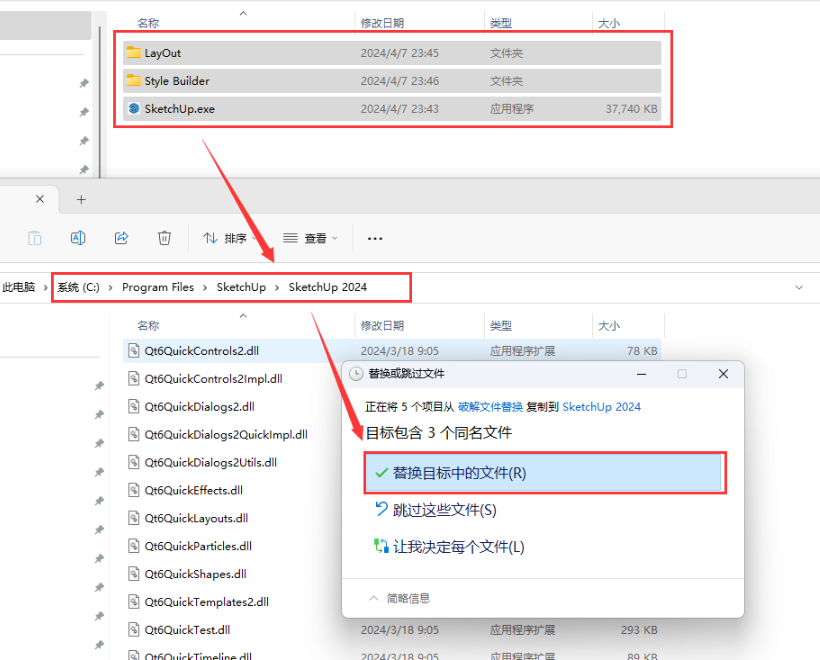Select the Qt6QuickControls2.dll file icon
The width and height of the screenshot is (820, 660).
pyautogui.click(x=134, y=350)
